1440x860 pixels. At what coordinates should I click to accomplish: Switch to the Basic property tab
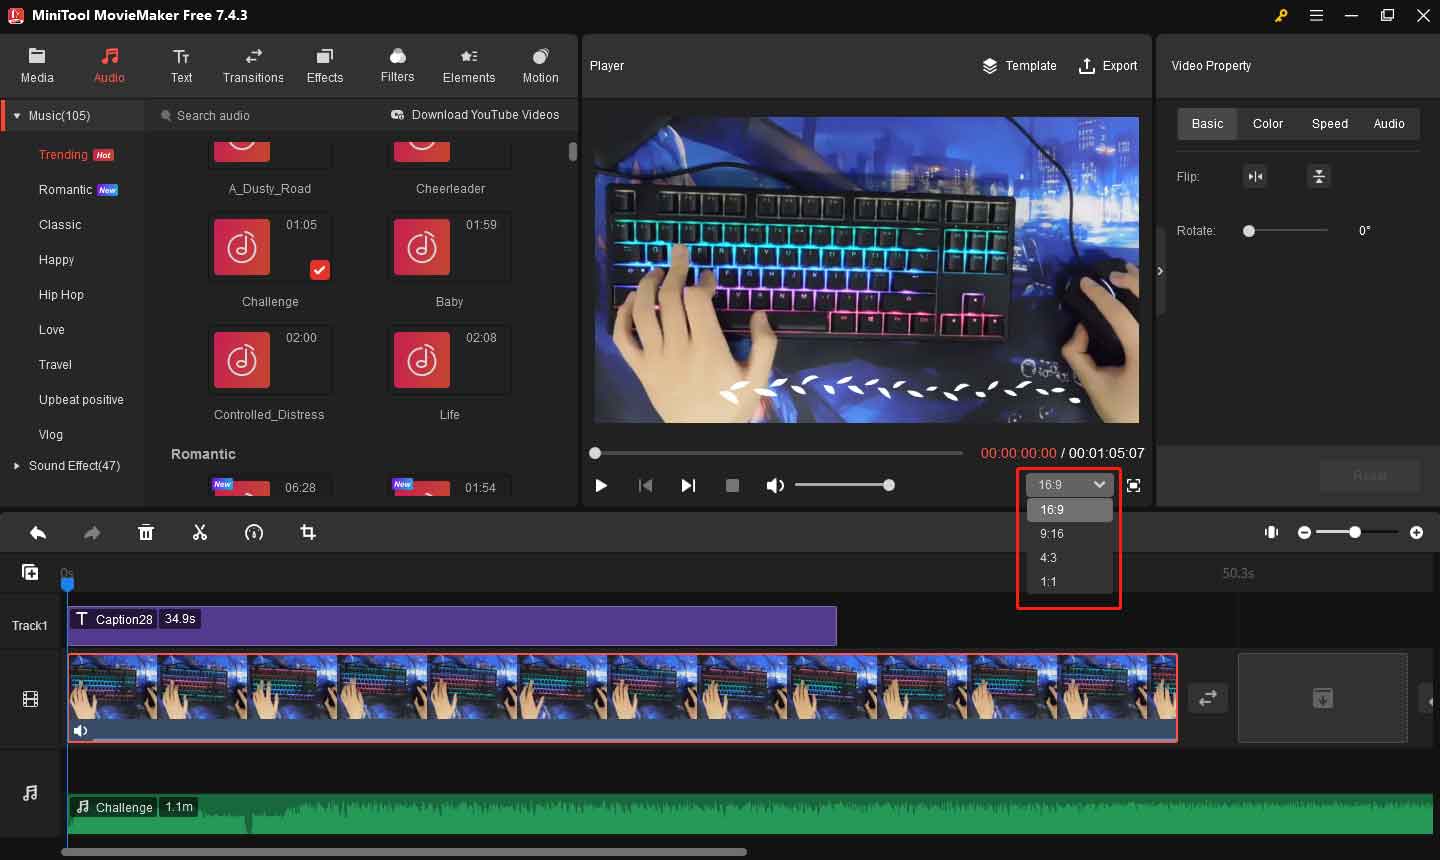(x=1207, y=124)
